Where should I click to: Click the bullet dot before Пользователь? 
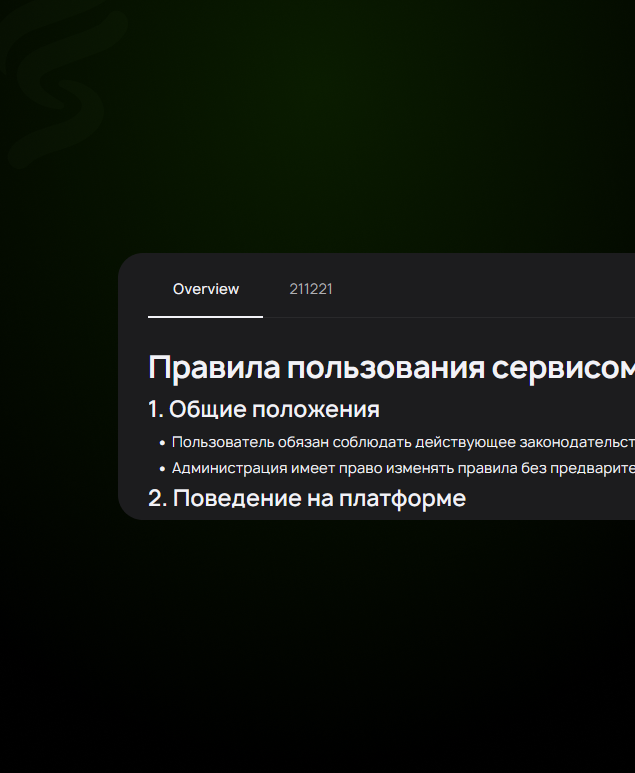click(x=162, y=442)
